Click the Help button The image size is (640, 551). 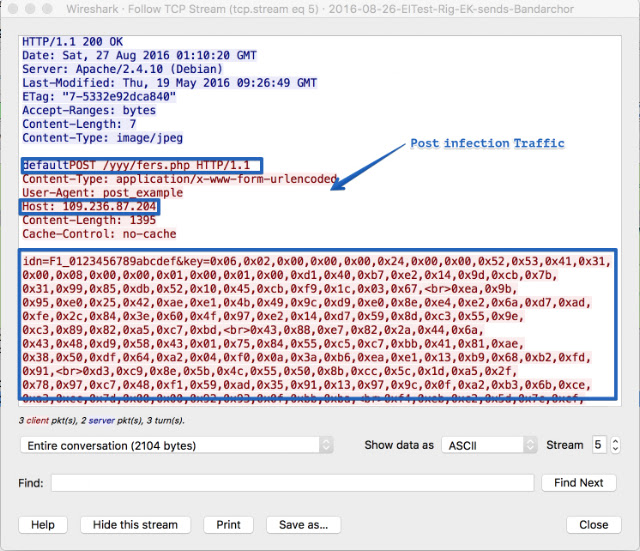tap(43, 524)
